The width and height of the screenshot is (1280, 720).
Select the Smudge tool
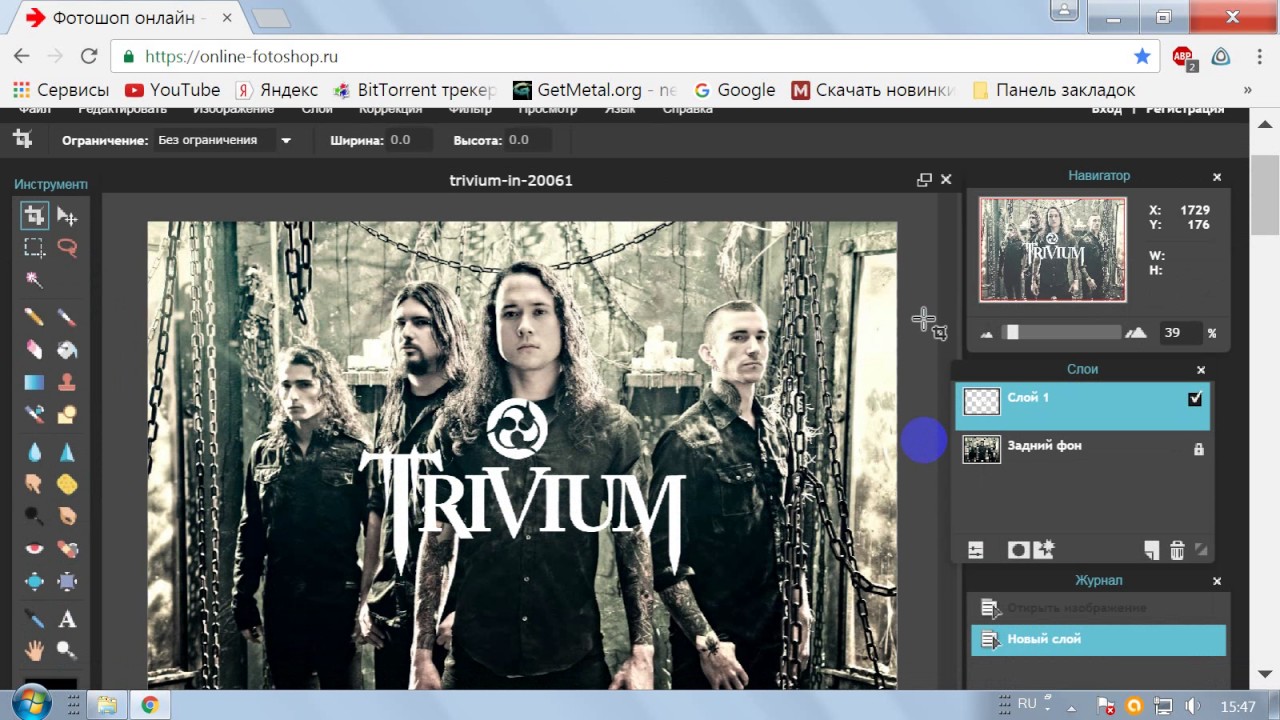click(x=34, y=484)
